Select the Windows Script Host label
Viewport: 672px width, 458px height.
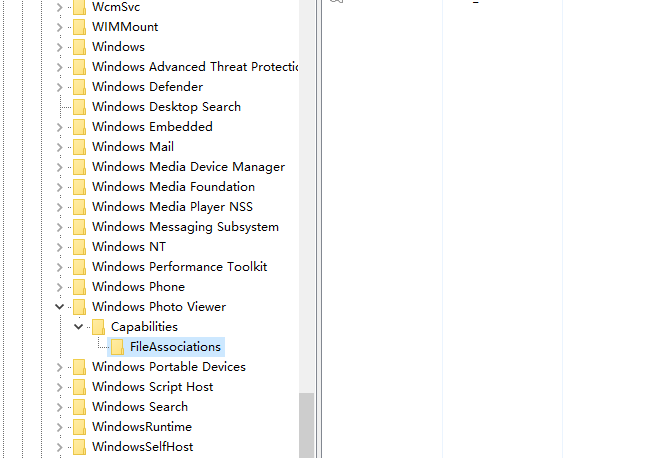coord(153,386)
